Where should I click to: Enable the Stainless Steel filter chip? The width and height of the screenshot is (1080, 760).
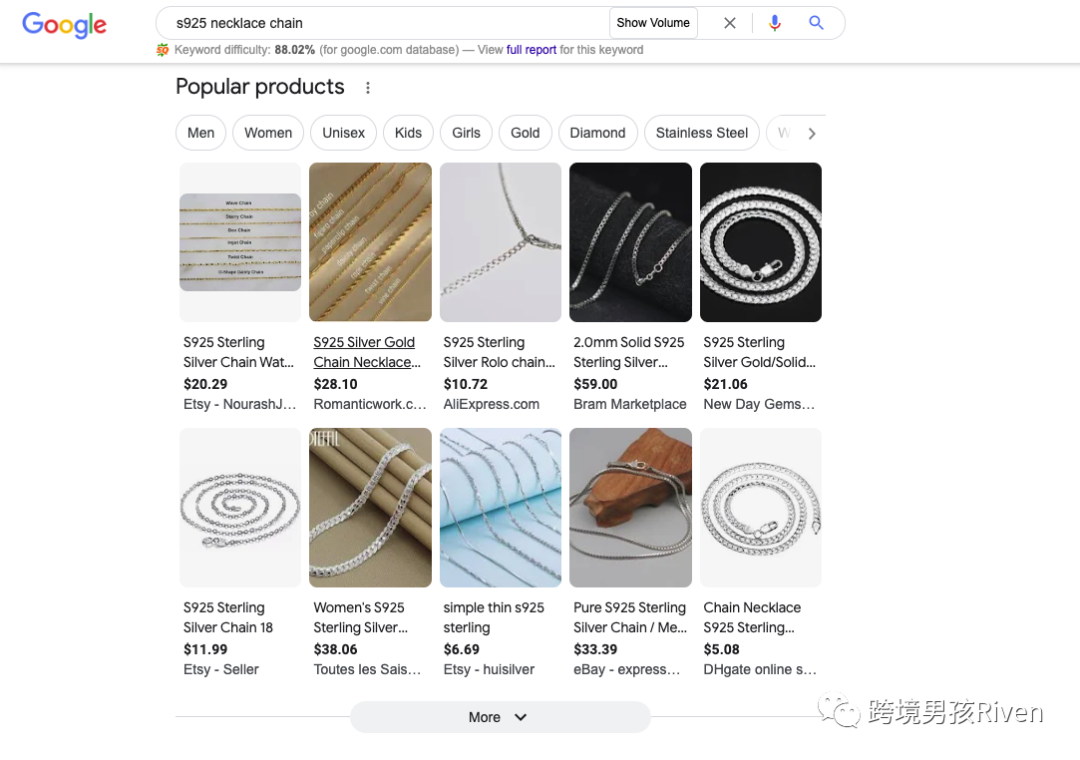[x=701, y=133]
